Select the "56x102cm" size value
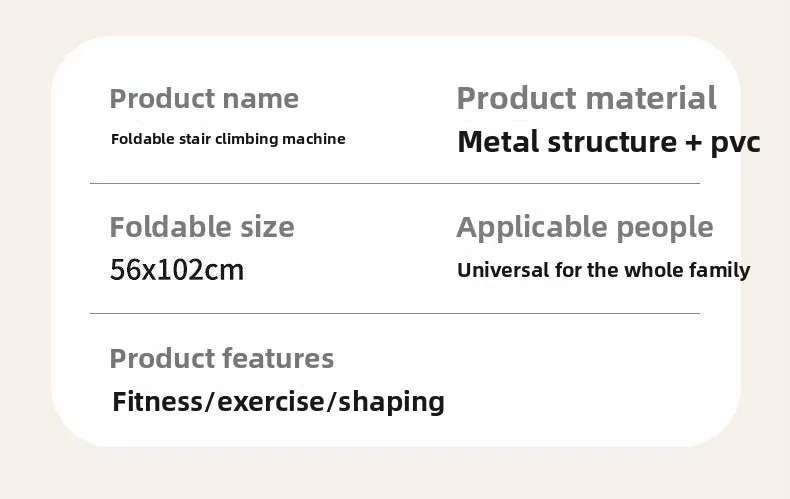 [176, 270]
